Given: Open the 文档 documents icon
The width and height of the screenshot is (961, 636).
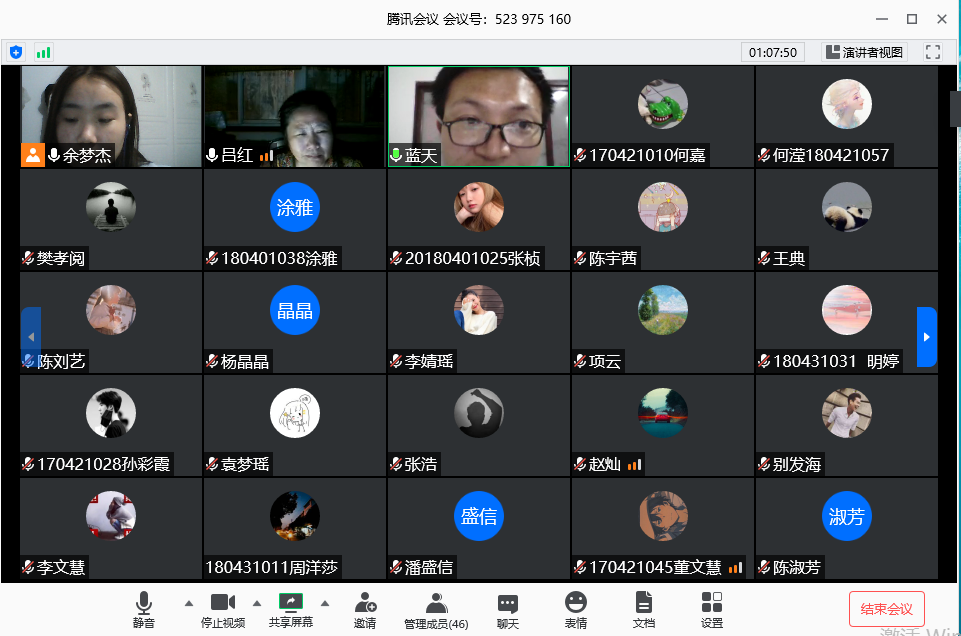Looking at the screenshot, I should [644, 610].
